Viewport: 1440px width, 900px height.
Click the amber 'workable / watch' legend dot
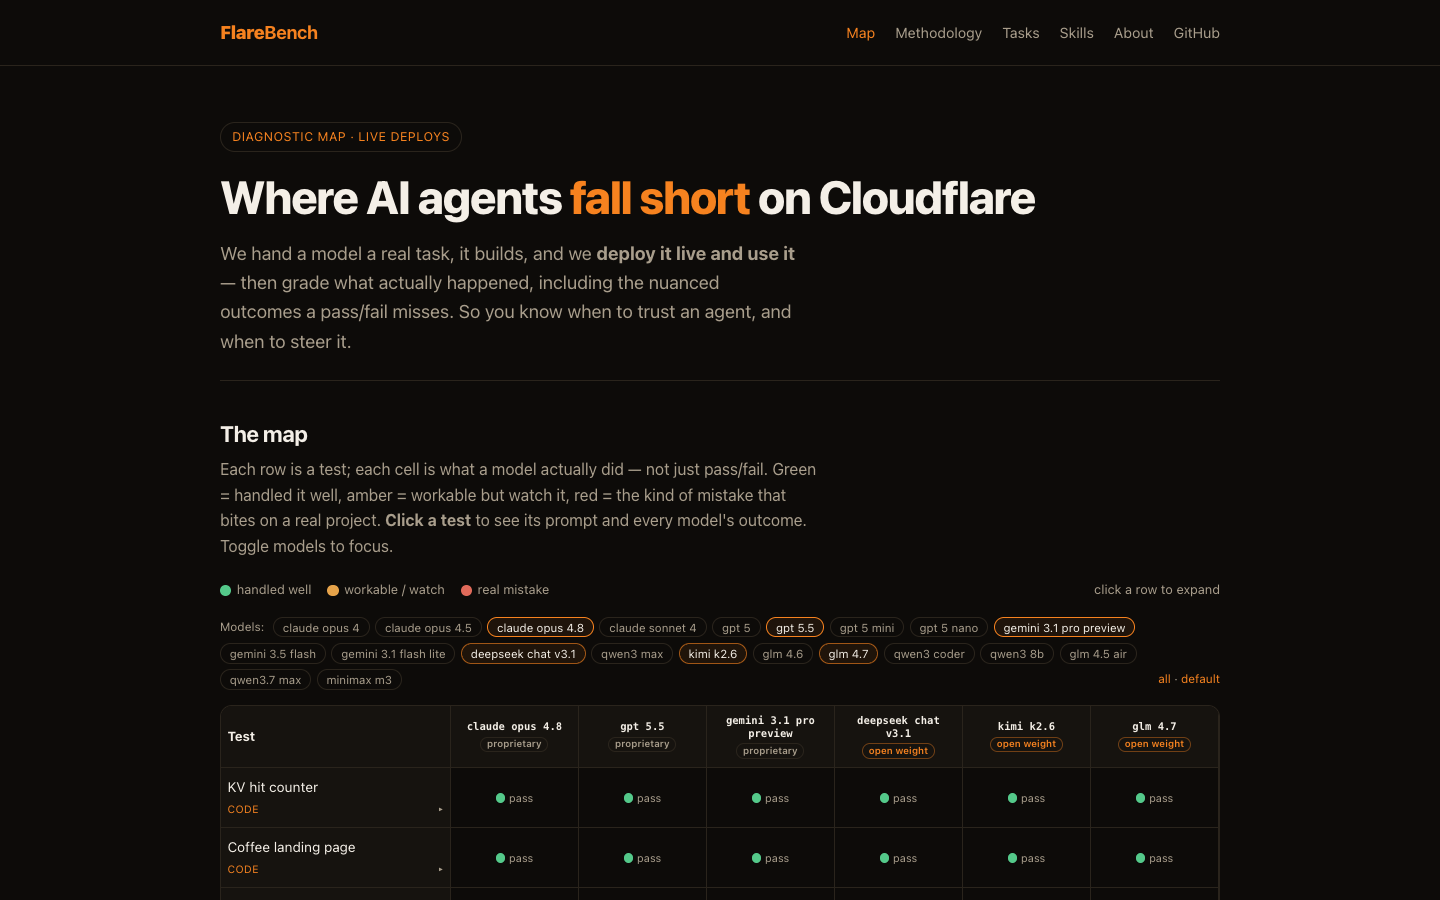(x=333, y=590)
